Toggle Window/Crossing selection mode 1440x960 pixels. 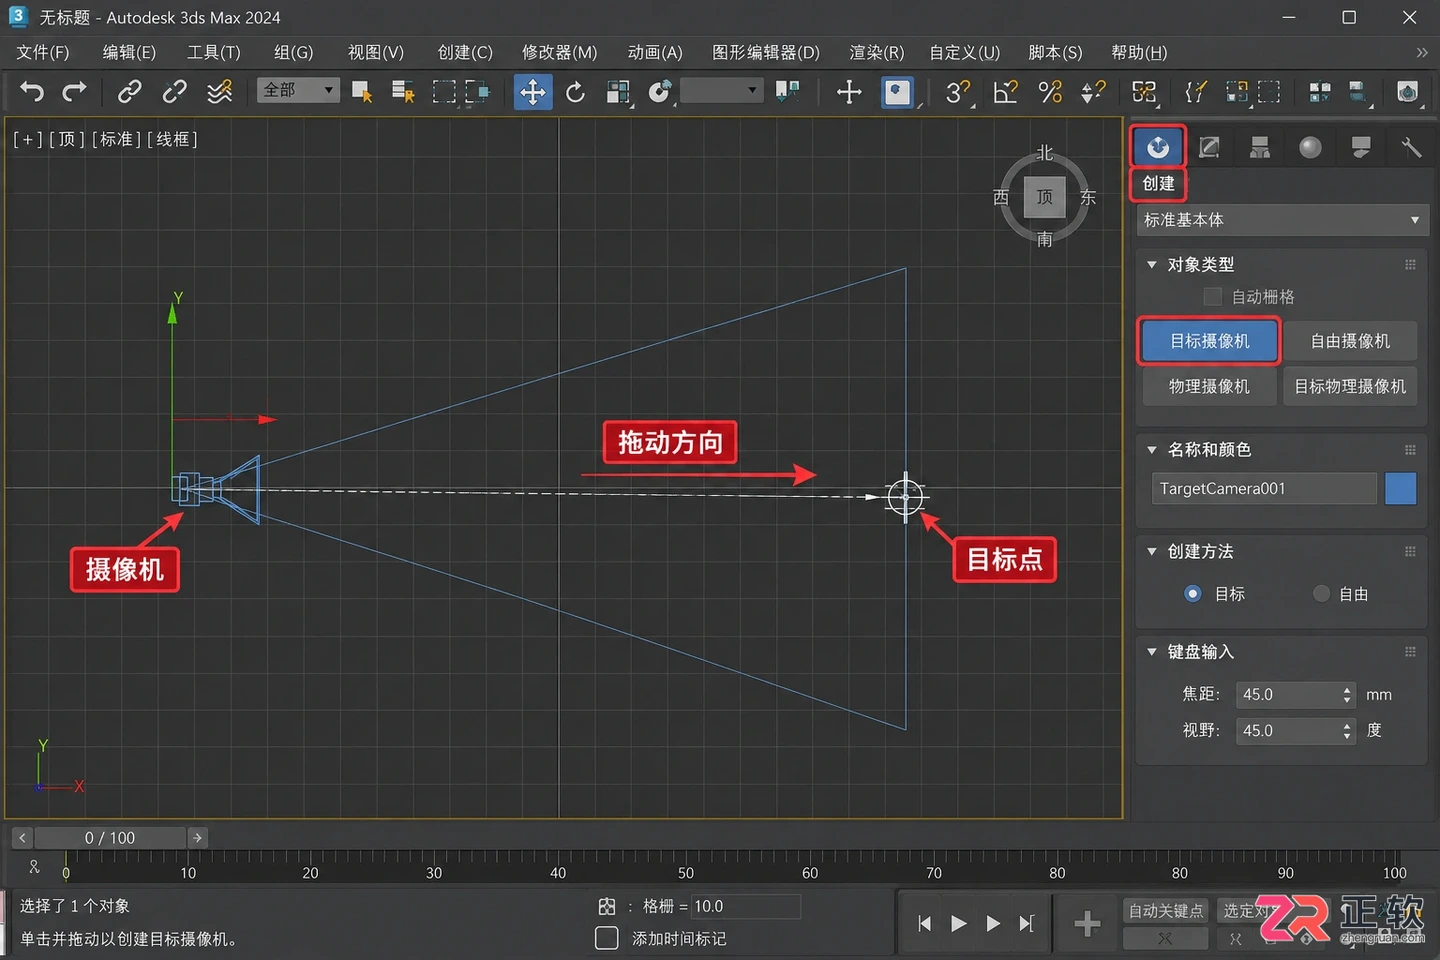click(478, 92)
